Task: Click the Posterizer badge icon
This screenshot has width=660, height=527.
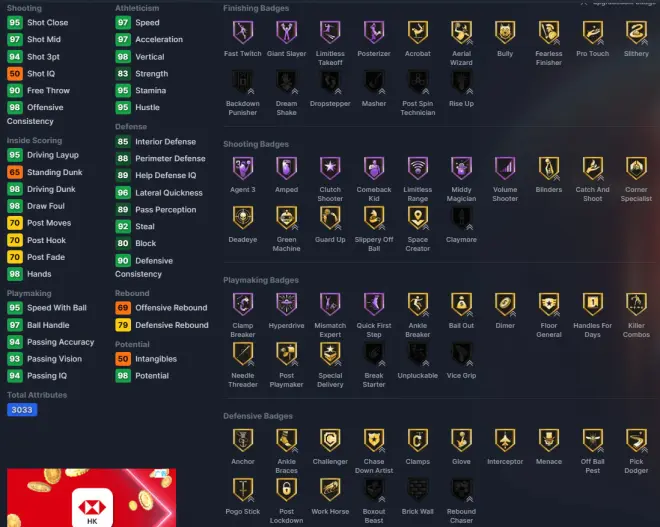Action: click(374, 32)
